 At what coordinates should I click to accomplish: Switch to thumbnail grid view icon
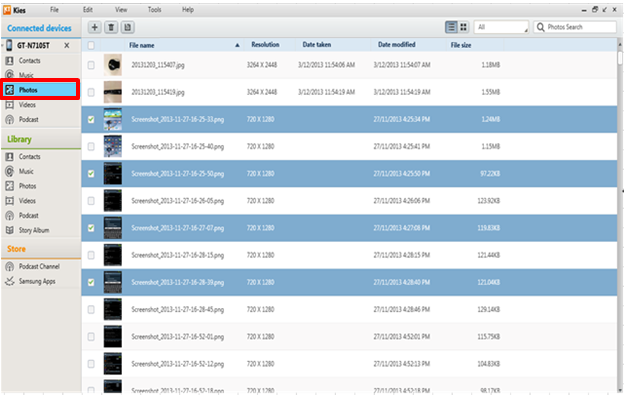click(x=463, y=27)
